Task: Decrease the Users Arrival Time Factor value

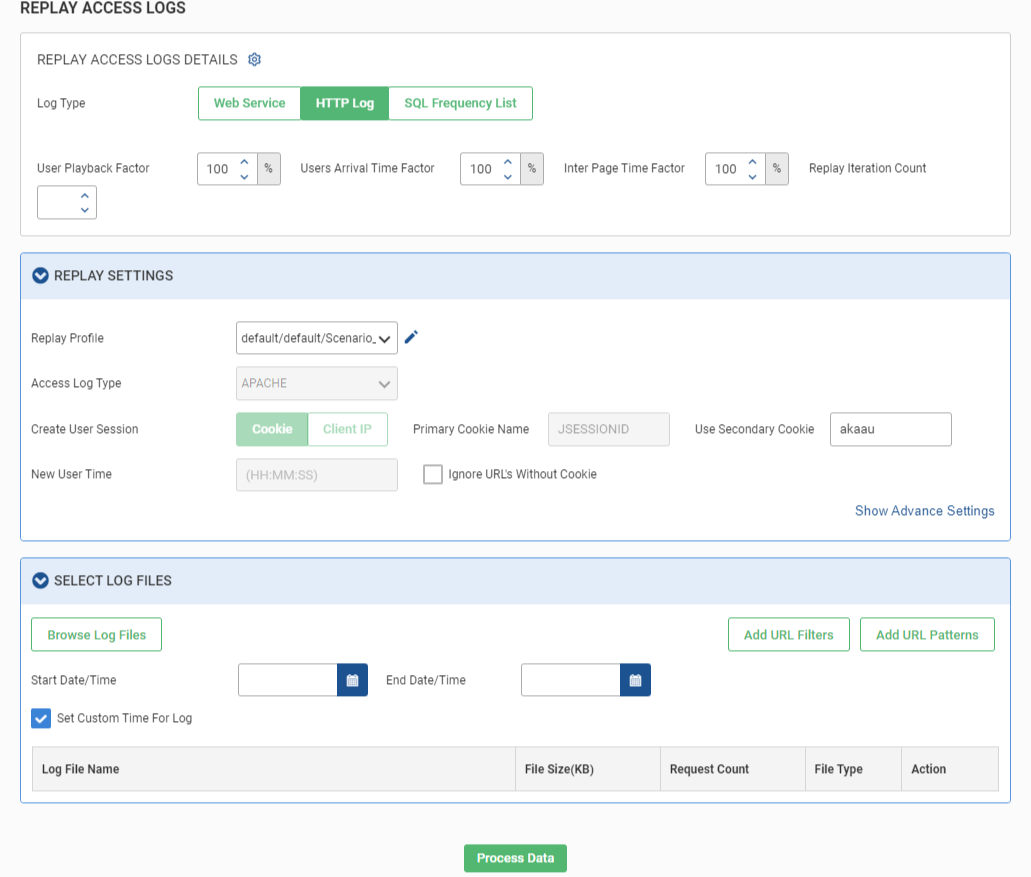Action: pyautogui.click(x=507, y=177)
